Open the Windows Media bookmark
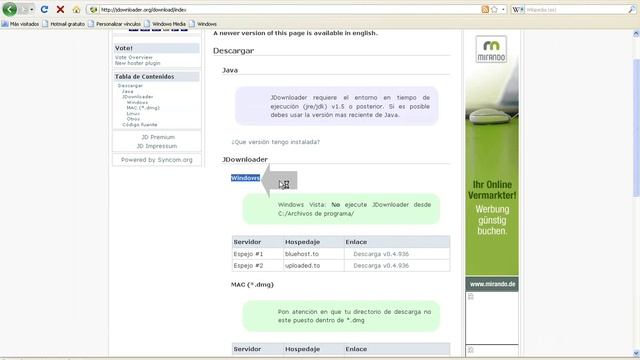Screen dimensions: 640x360 [165, 24]
